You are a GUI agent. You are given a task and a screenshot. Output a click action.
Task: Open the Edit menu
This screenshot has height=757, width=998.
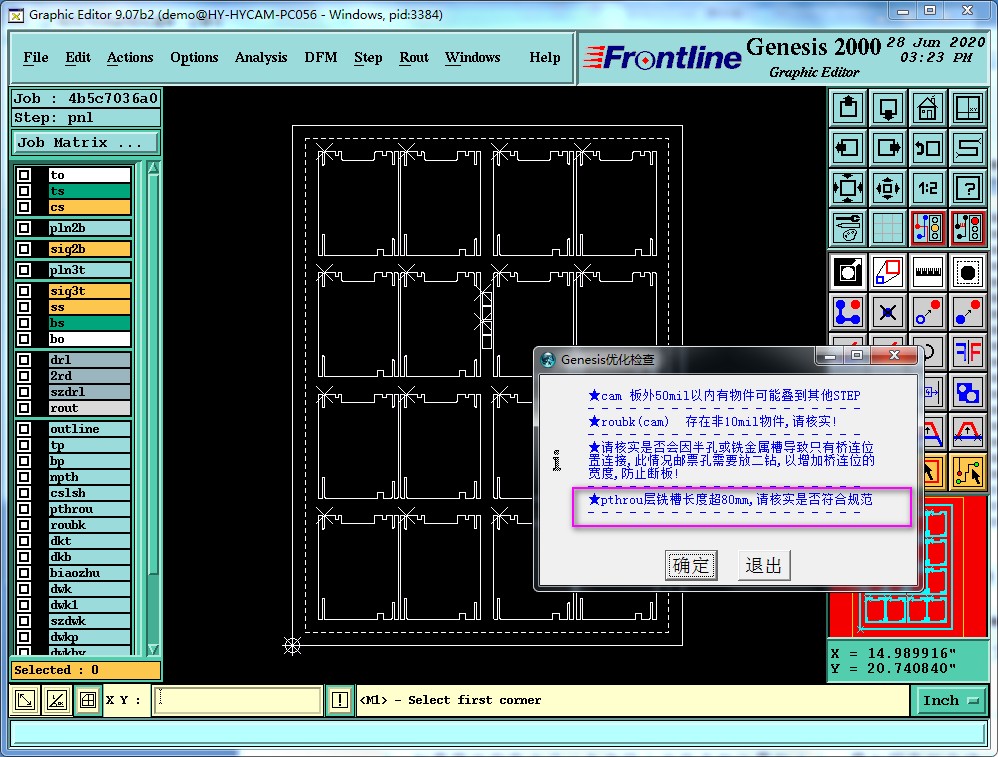78,57
